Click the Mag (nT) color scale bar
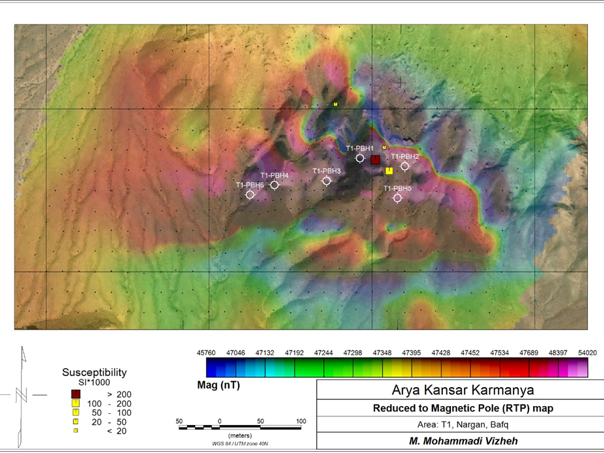 [x=397, y=367]
